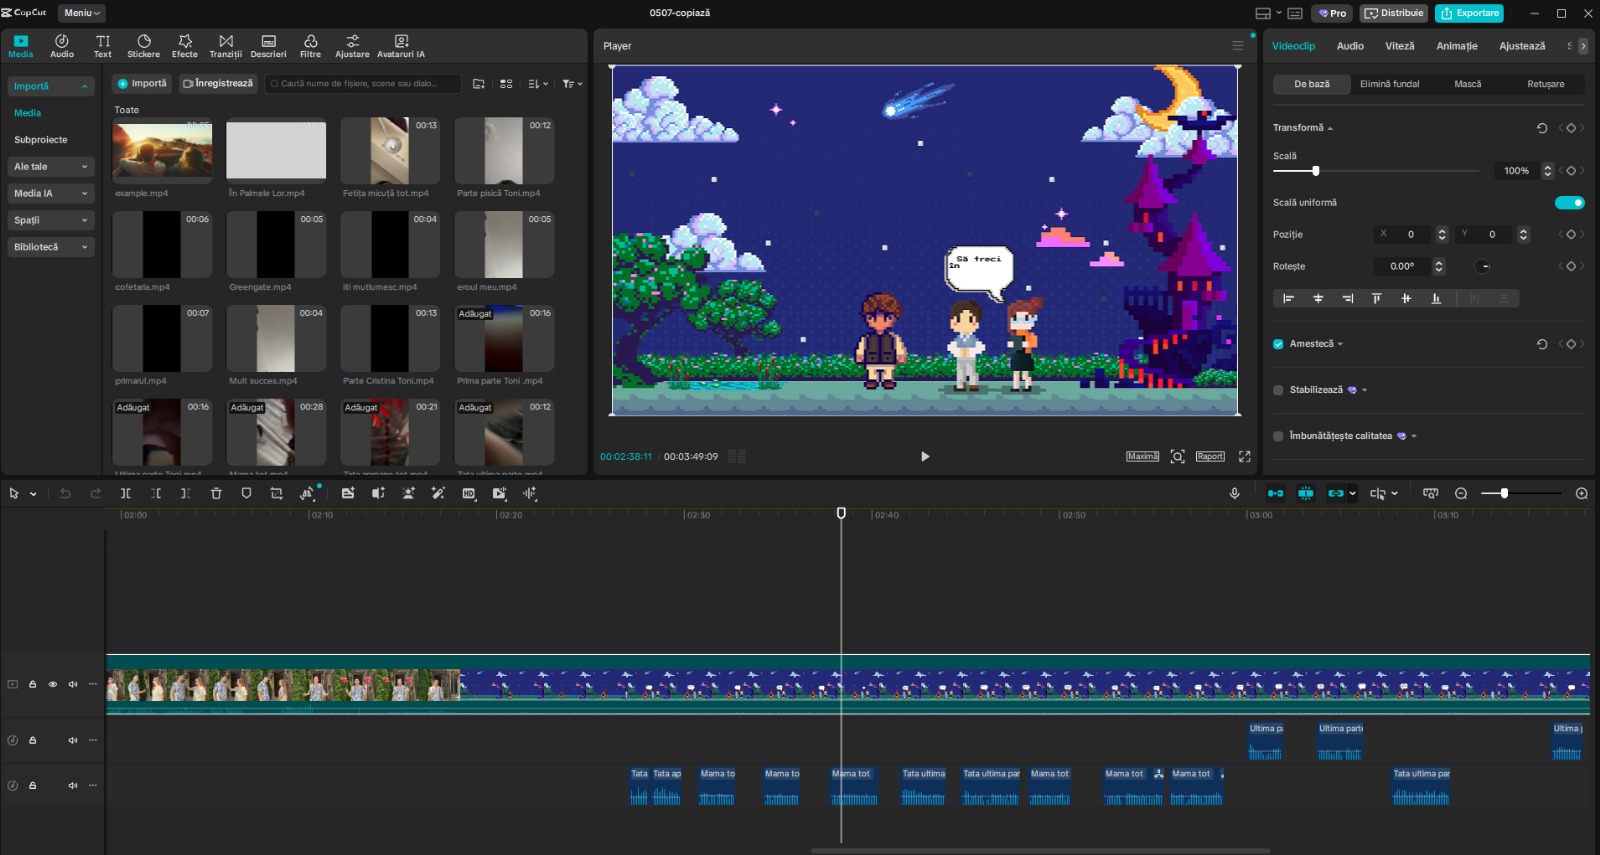This screenshot has height=855, width=1600.
Task: Mute the main video track
Action: (73, 685)
